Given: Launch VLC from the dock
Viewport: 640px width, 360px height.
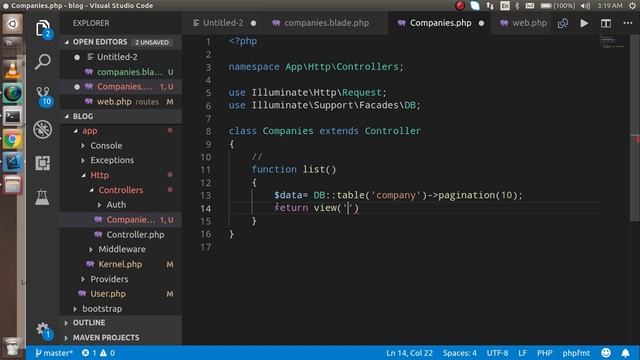Looking at the screenshot, I should pyautogui.click(x=12, y=69).
